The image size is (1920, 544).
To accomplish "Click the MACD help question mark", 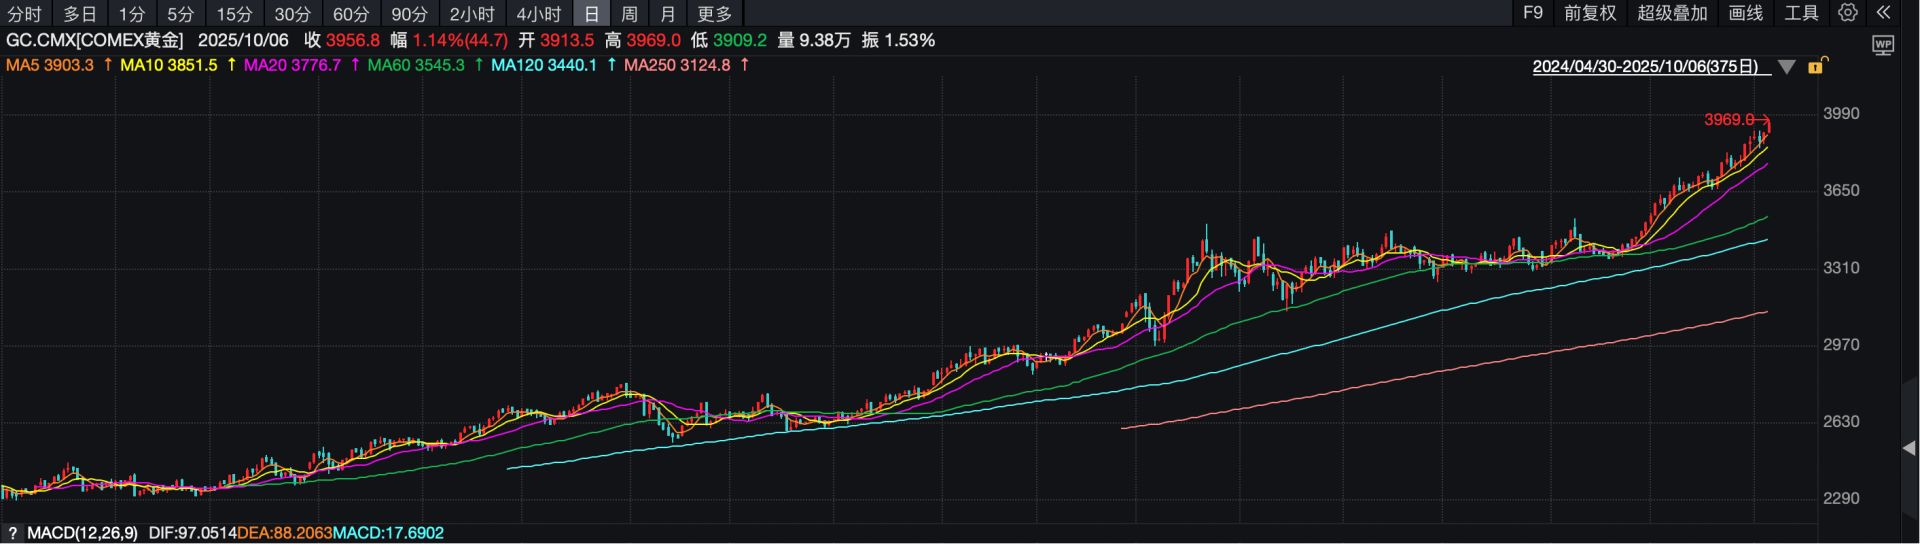I will tap(12, 533).
